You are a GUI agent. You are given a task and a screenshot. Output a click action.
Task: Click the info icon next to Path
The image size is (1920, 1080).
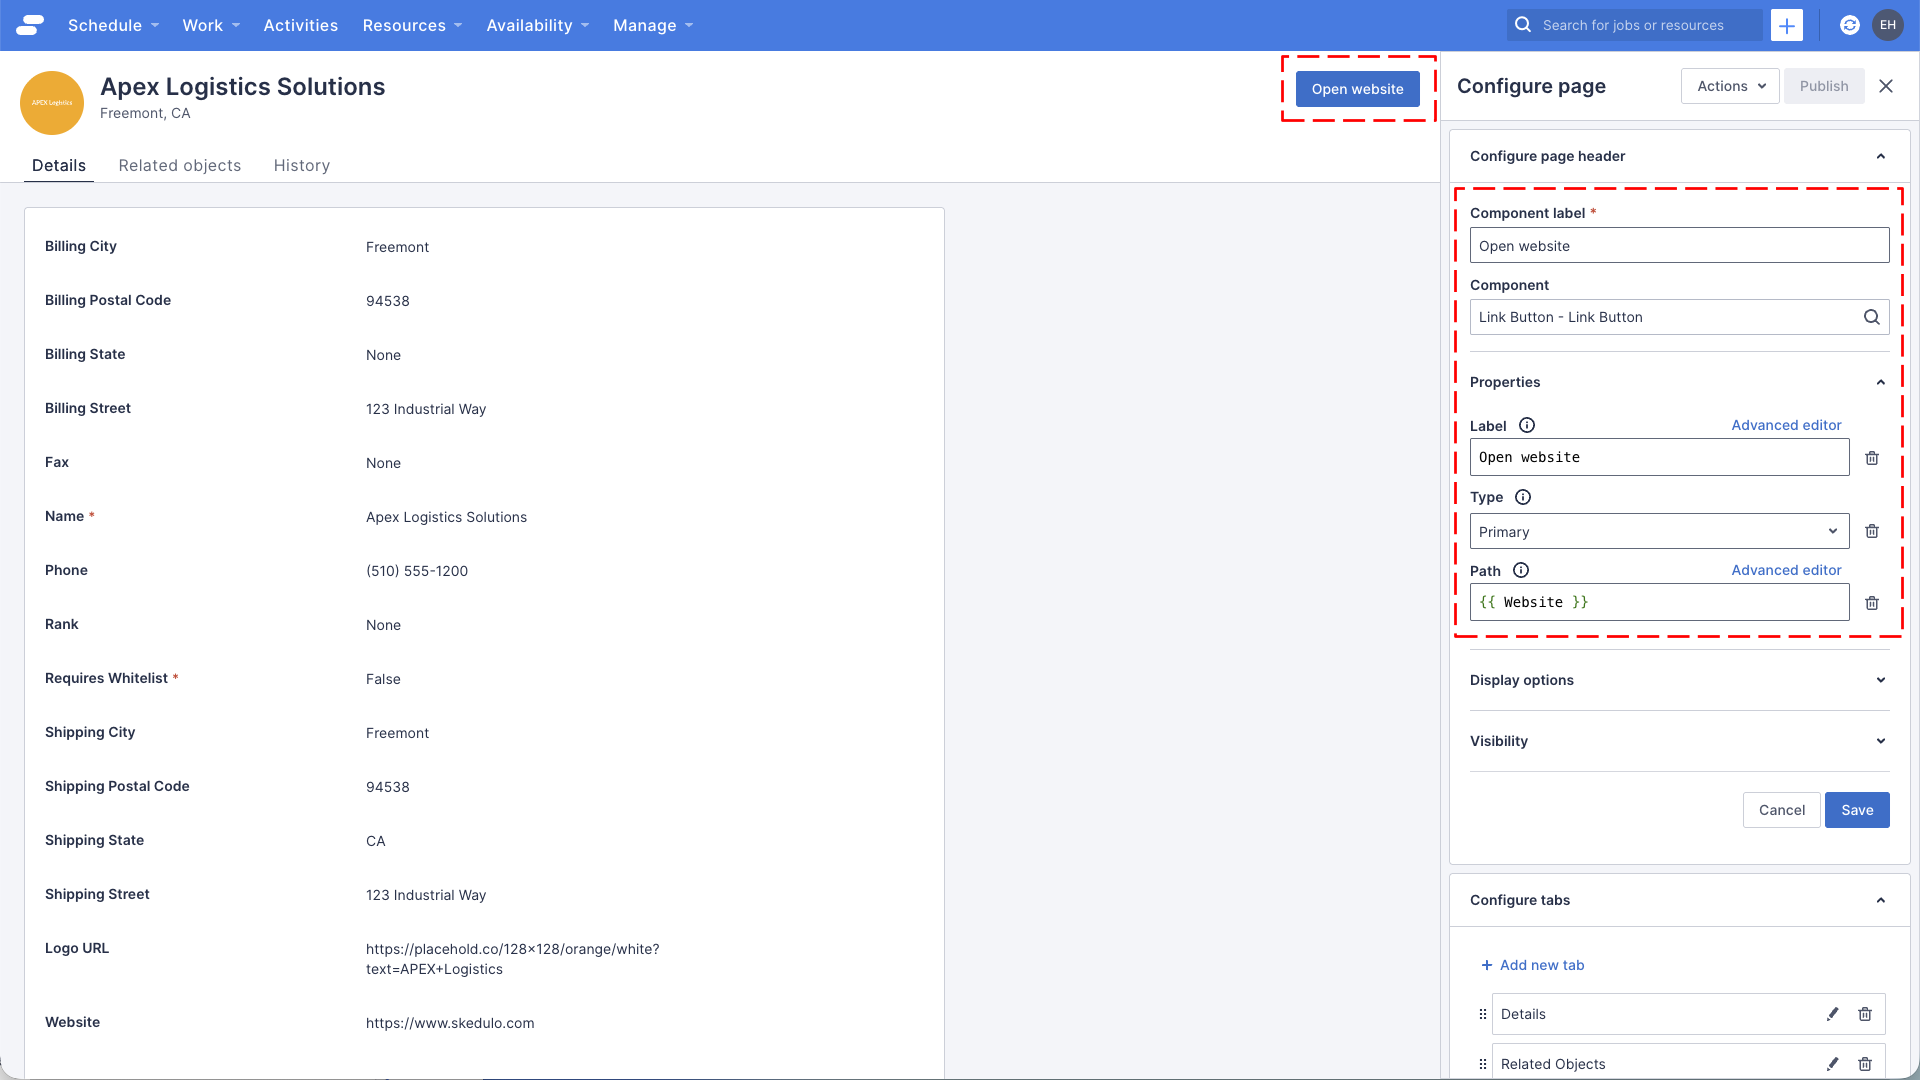[1521, 570]
